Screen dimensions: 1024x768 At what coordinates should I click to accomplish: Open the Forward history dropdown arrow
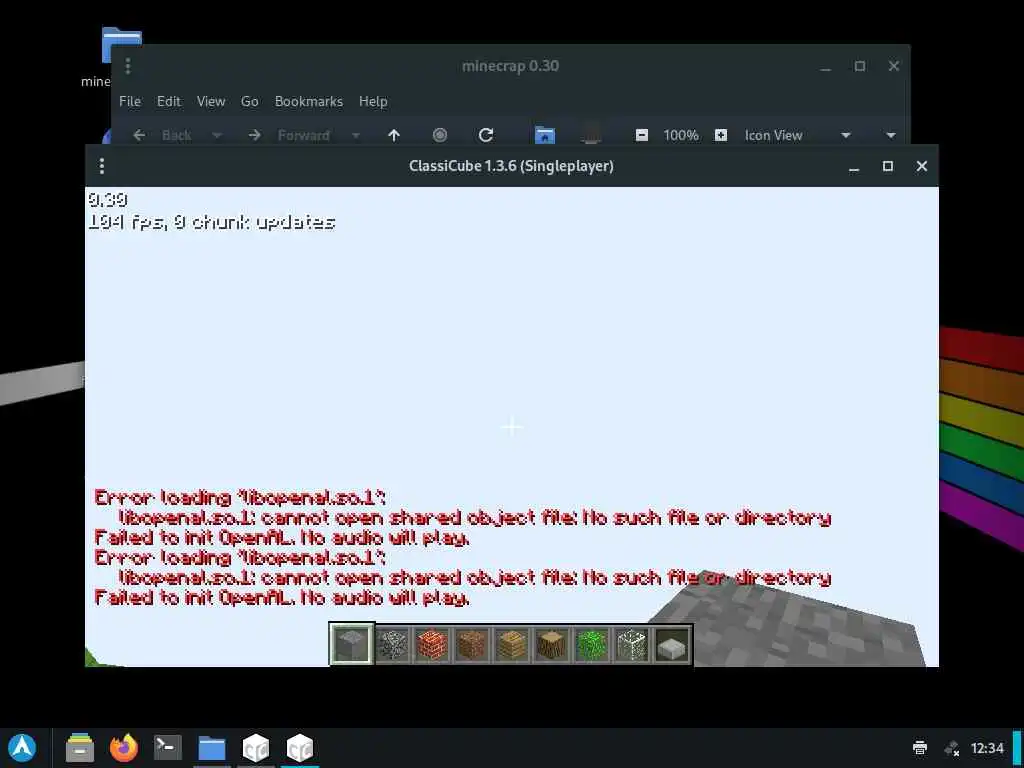pyautogui.click(x=355, y=135)
